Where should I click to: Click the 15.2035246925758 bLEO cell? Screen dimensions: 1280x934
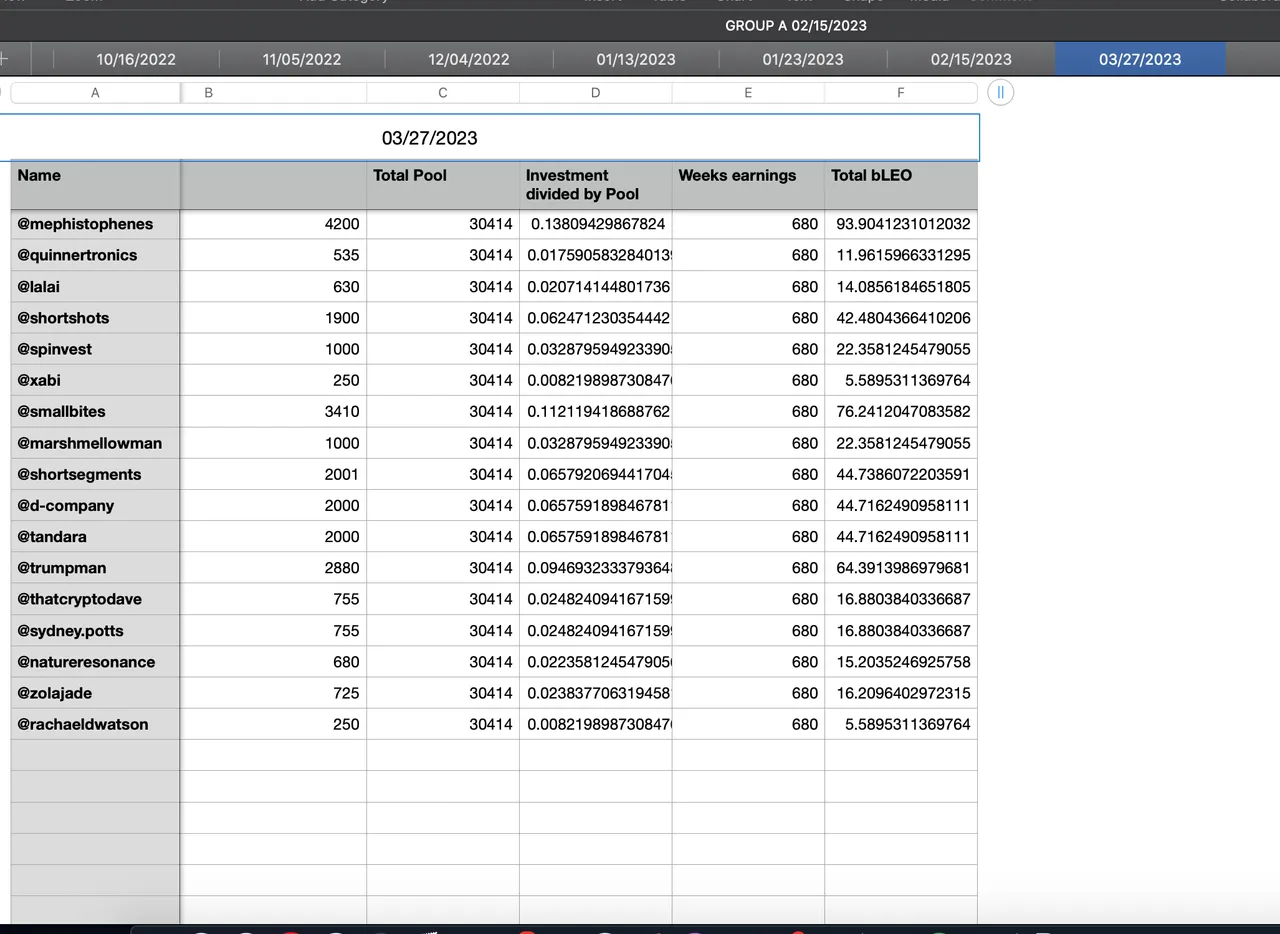point(901,662)
